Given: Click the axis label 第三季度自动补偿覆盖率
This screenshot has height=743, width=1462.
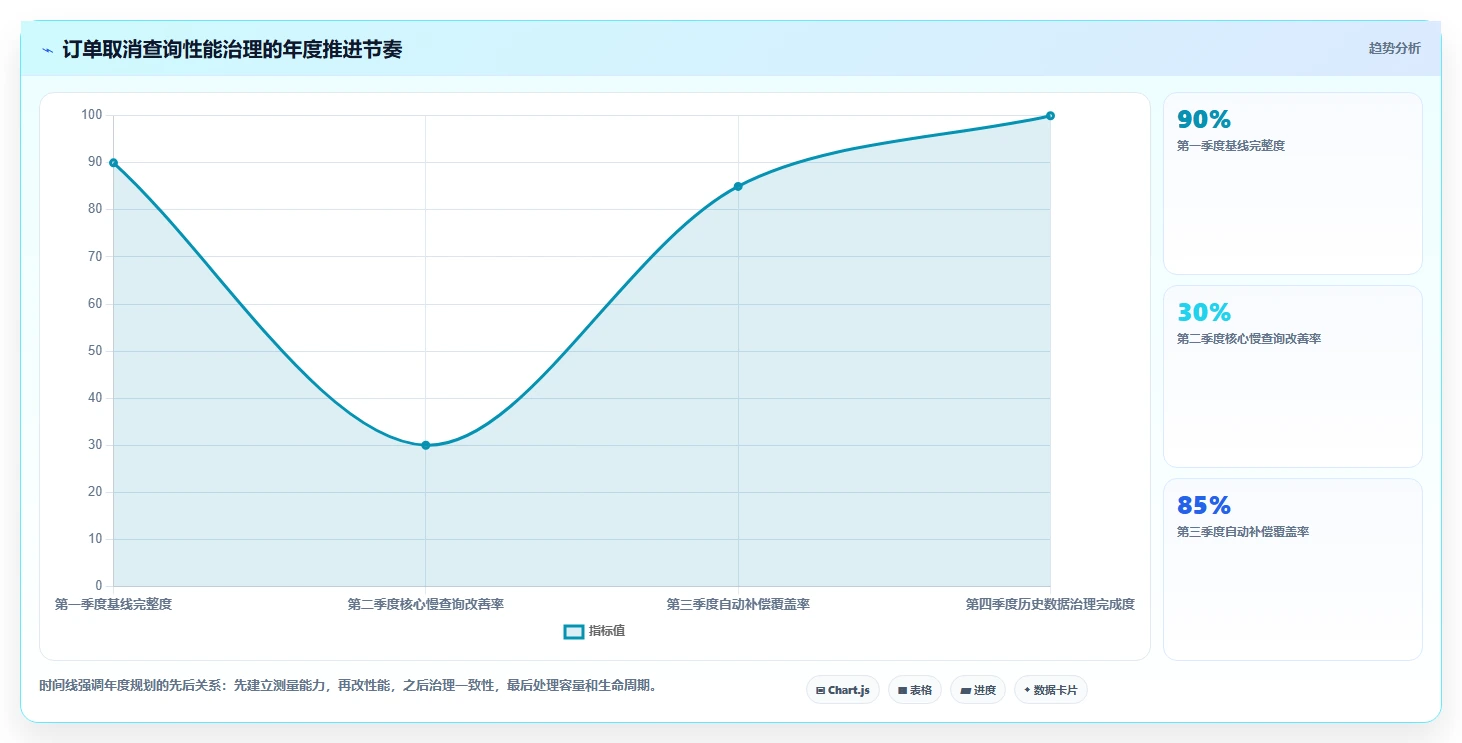Looking at the screenshot, I should pos(738,604).
